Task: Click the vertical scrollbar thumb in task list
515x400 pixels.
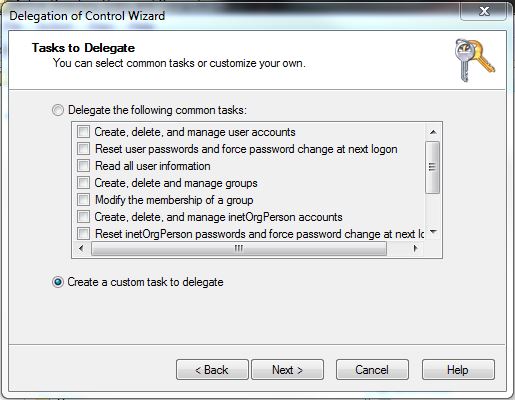Action: pyautogui.click(x=433, y=167)
